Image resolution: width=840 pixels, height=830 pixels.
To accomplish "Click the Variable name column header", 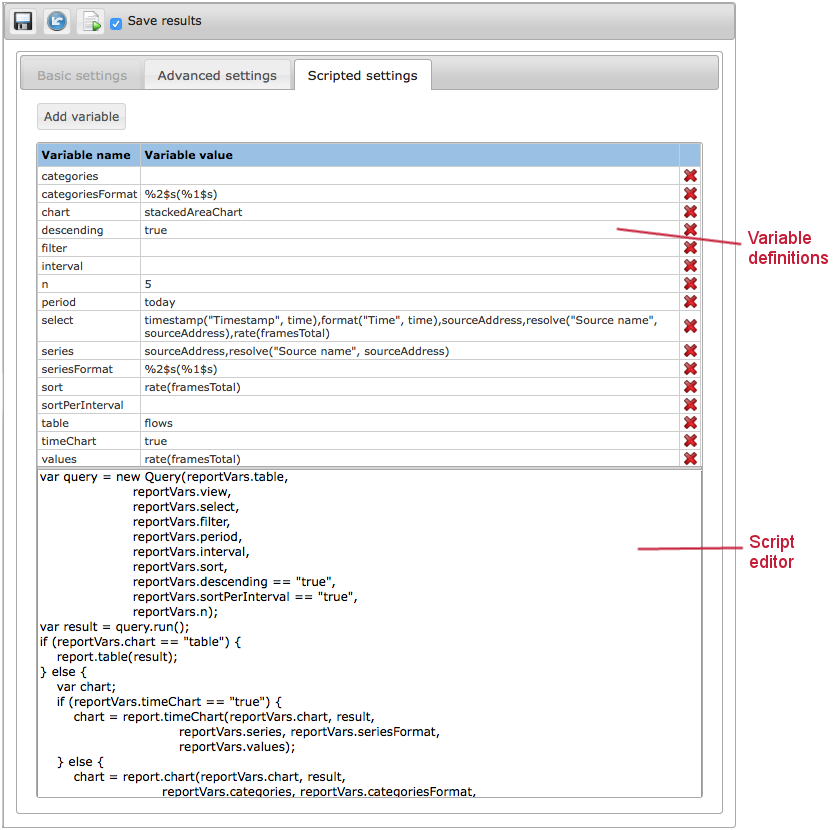I will pyautogui.click(x=89, y=155).
